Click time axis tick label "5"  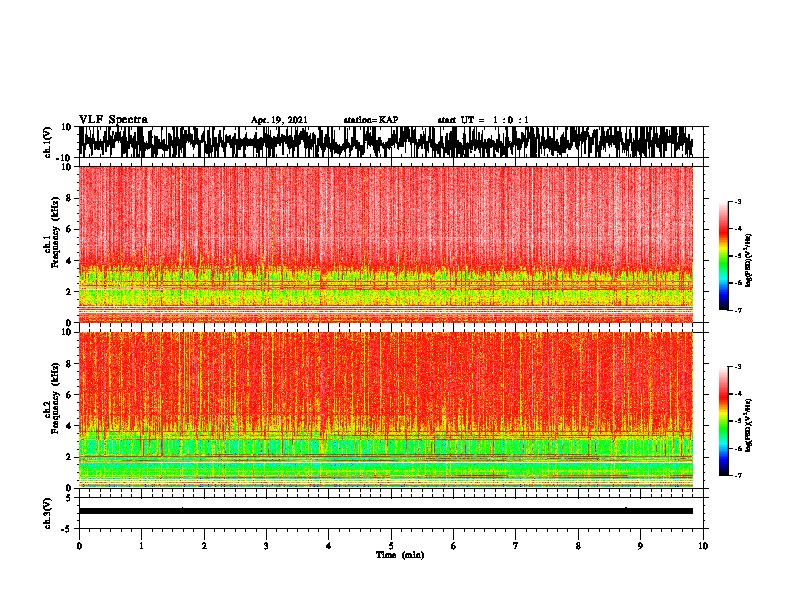point(391,546)
